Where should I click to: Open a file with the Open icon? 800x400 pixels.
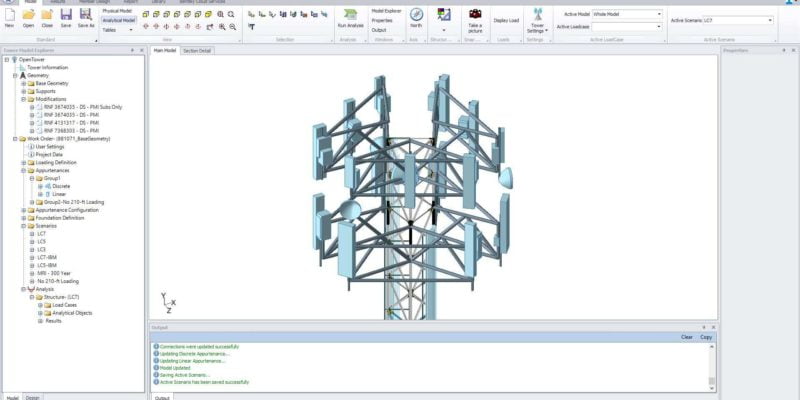28,17
